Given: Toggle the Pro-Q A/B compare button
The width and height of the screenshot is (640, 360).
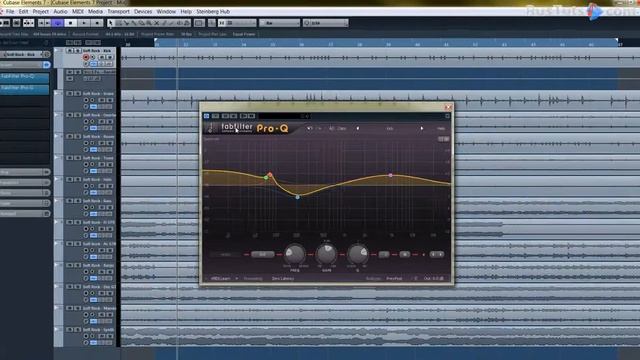Looking at the screenshot, I should 331,129.
